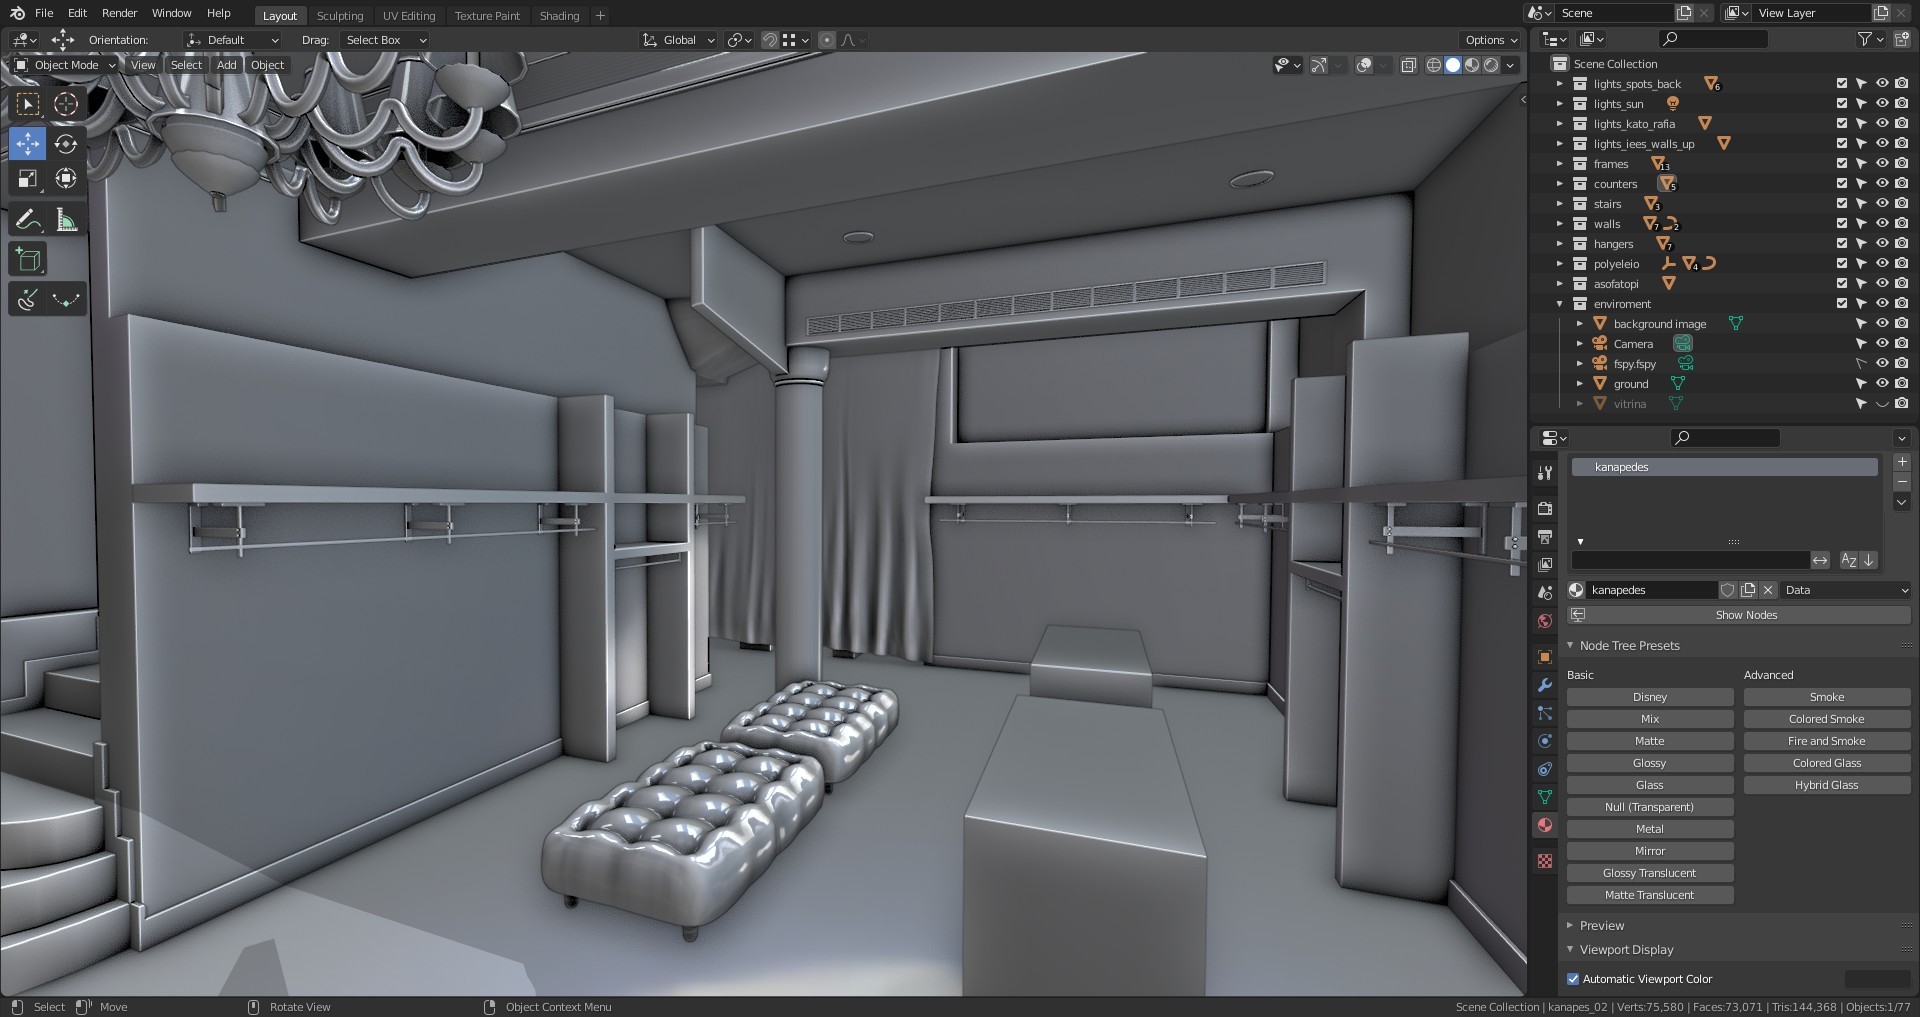The image size is (1920, 1017).
Task: Click the viewport display color swatch
Action: point(1876,979)
